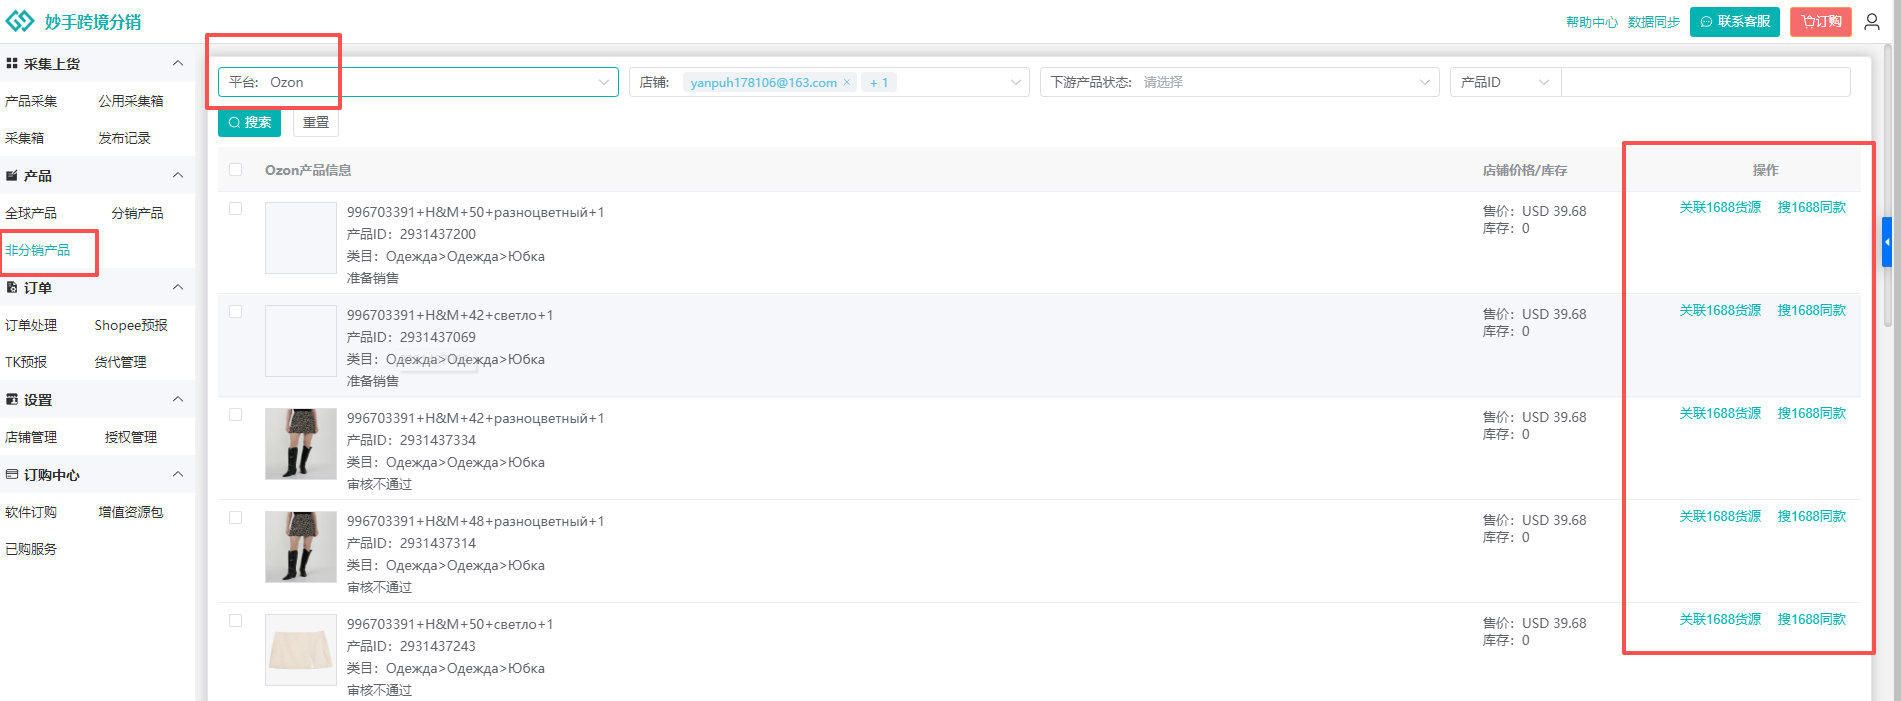
Task: Check the row for product ID 2931437243
Action: [x=236, y=620]
